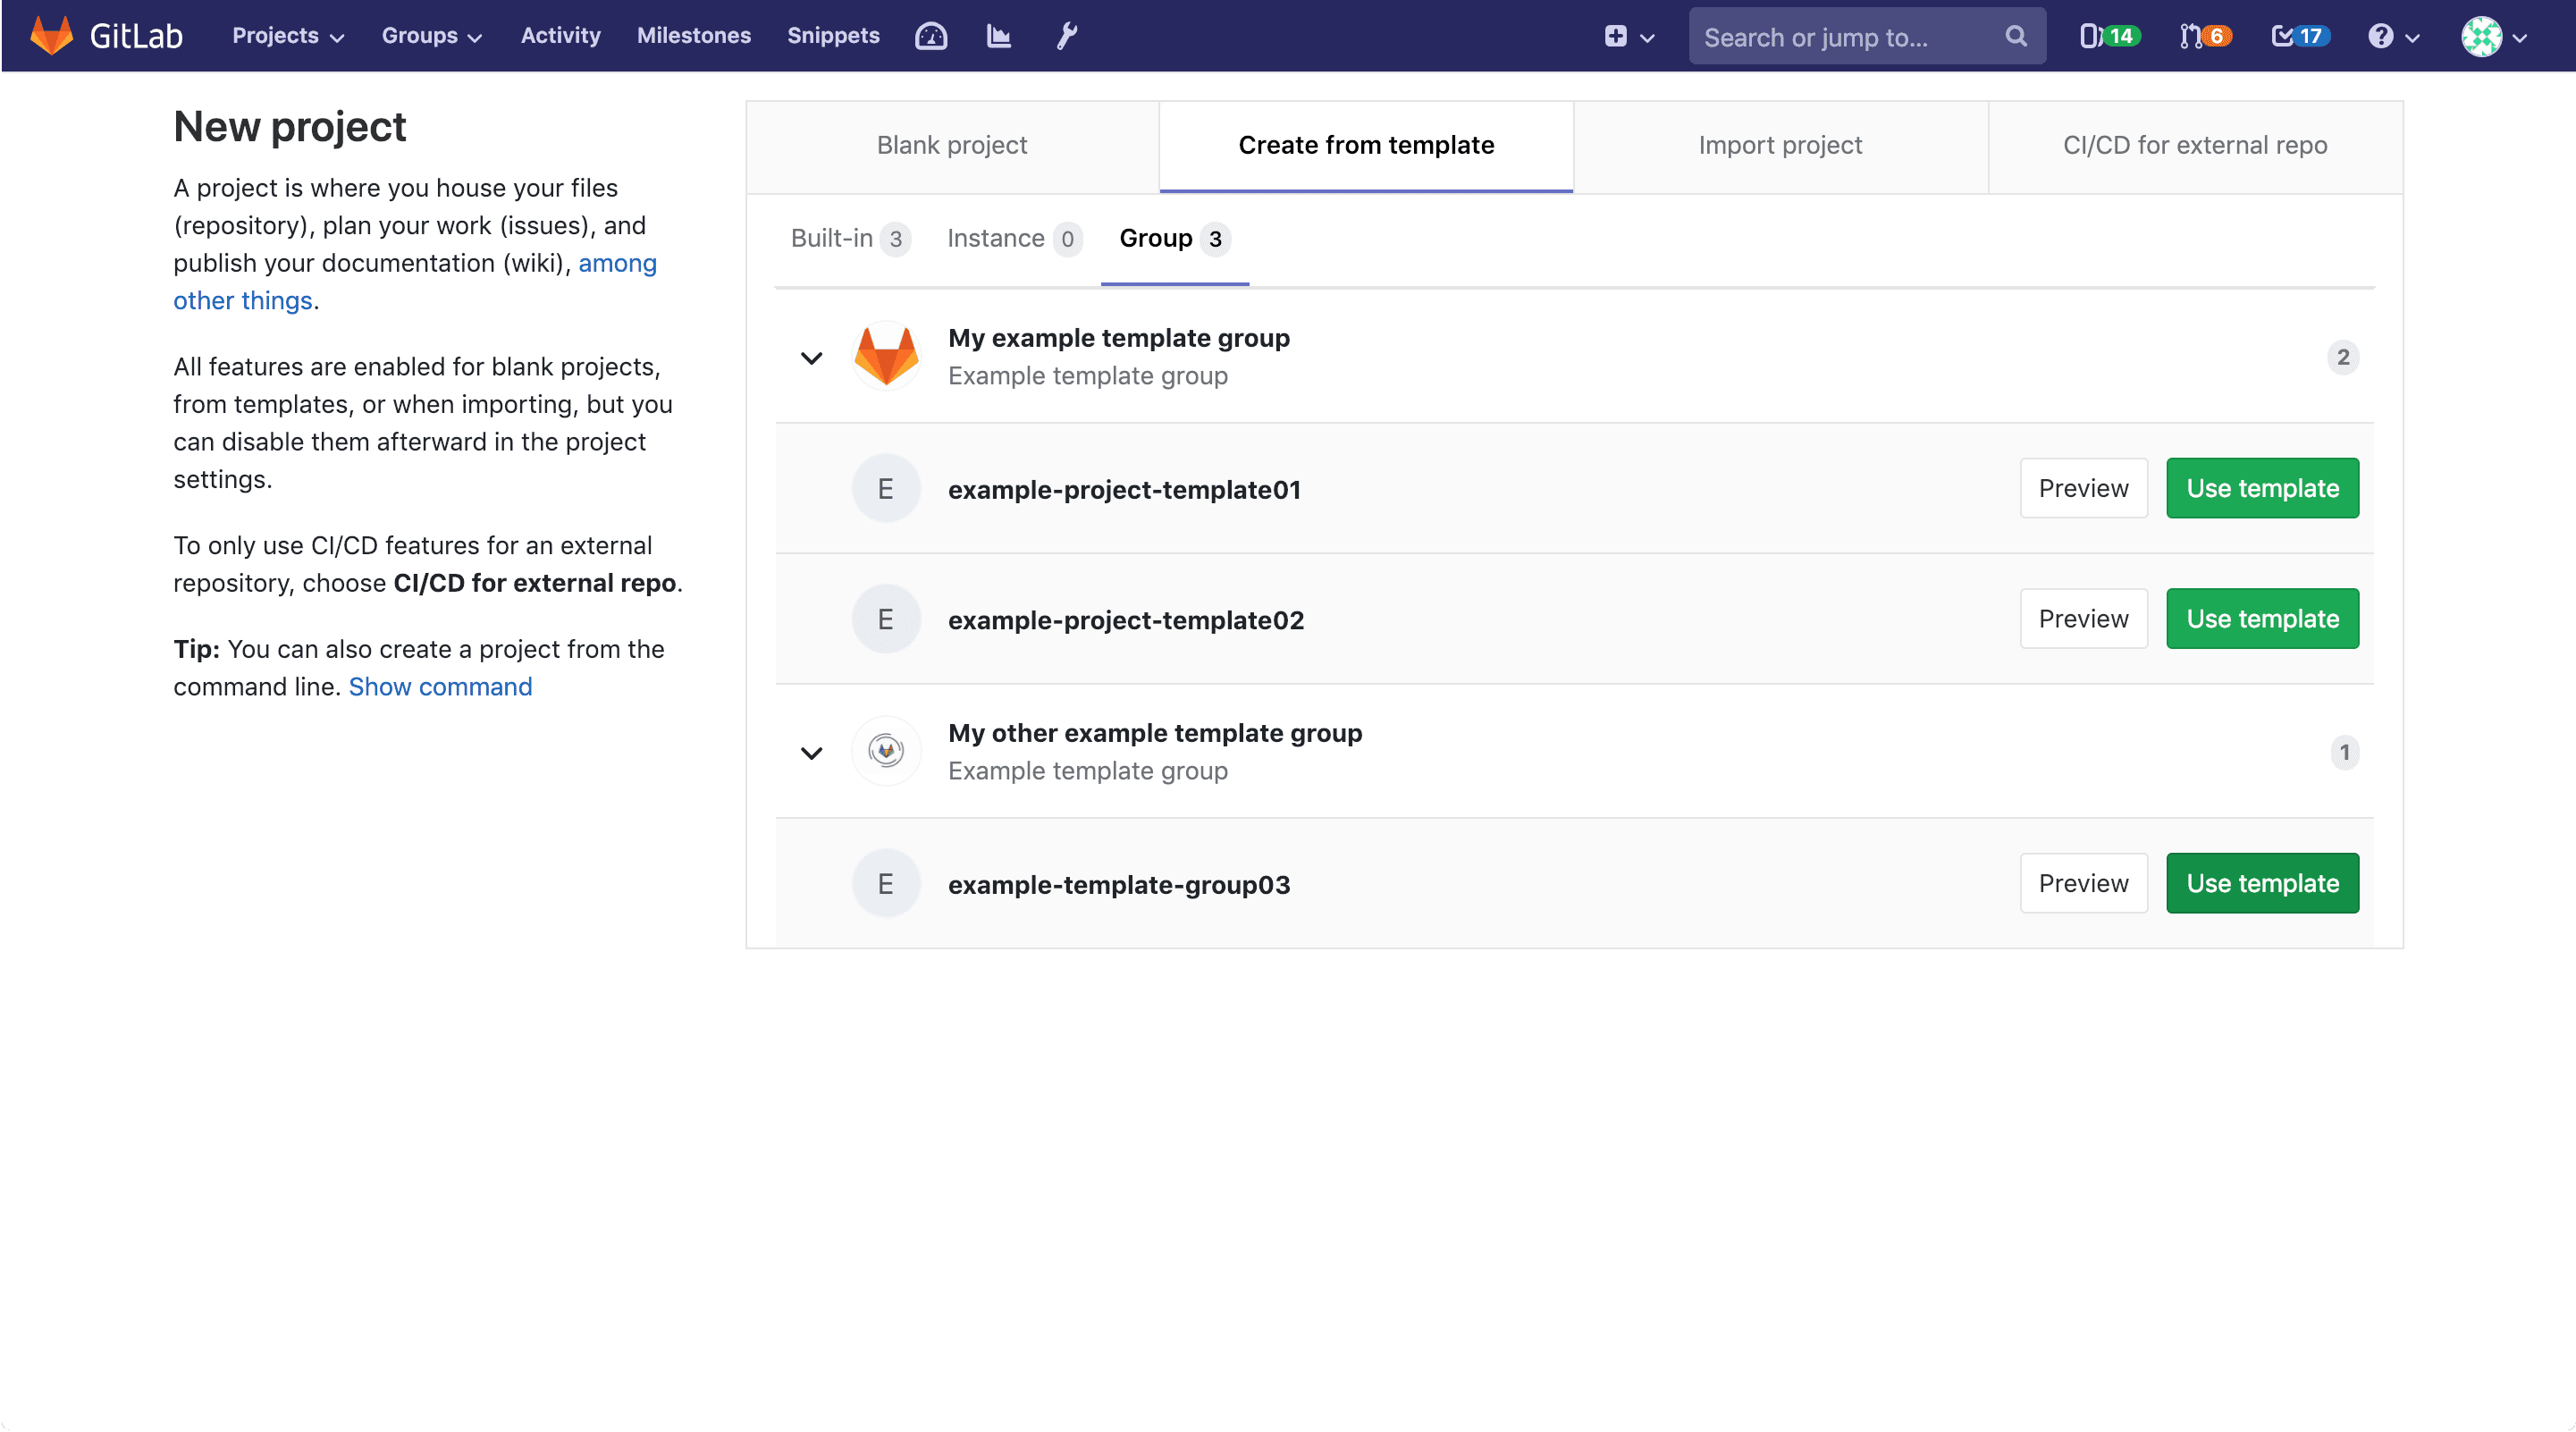Click the Create new project icon
Screen dimensions: 2576x1432
pos(1615,35)
